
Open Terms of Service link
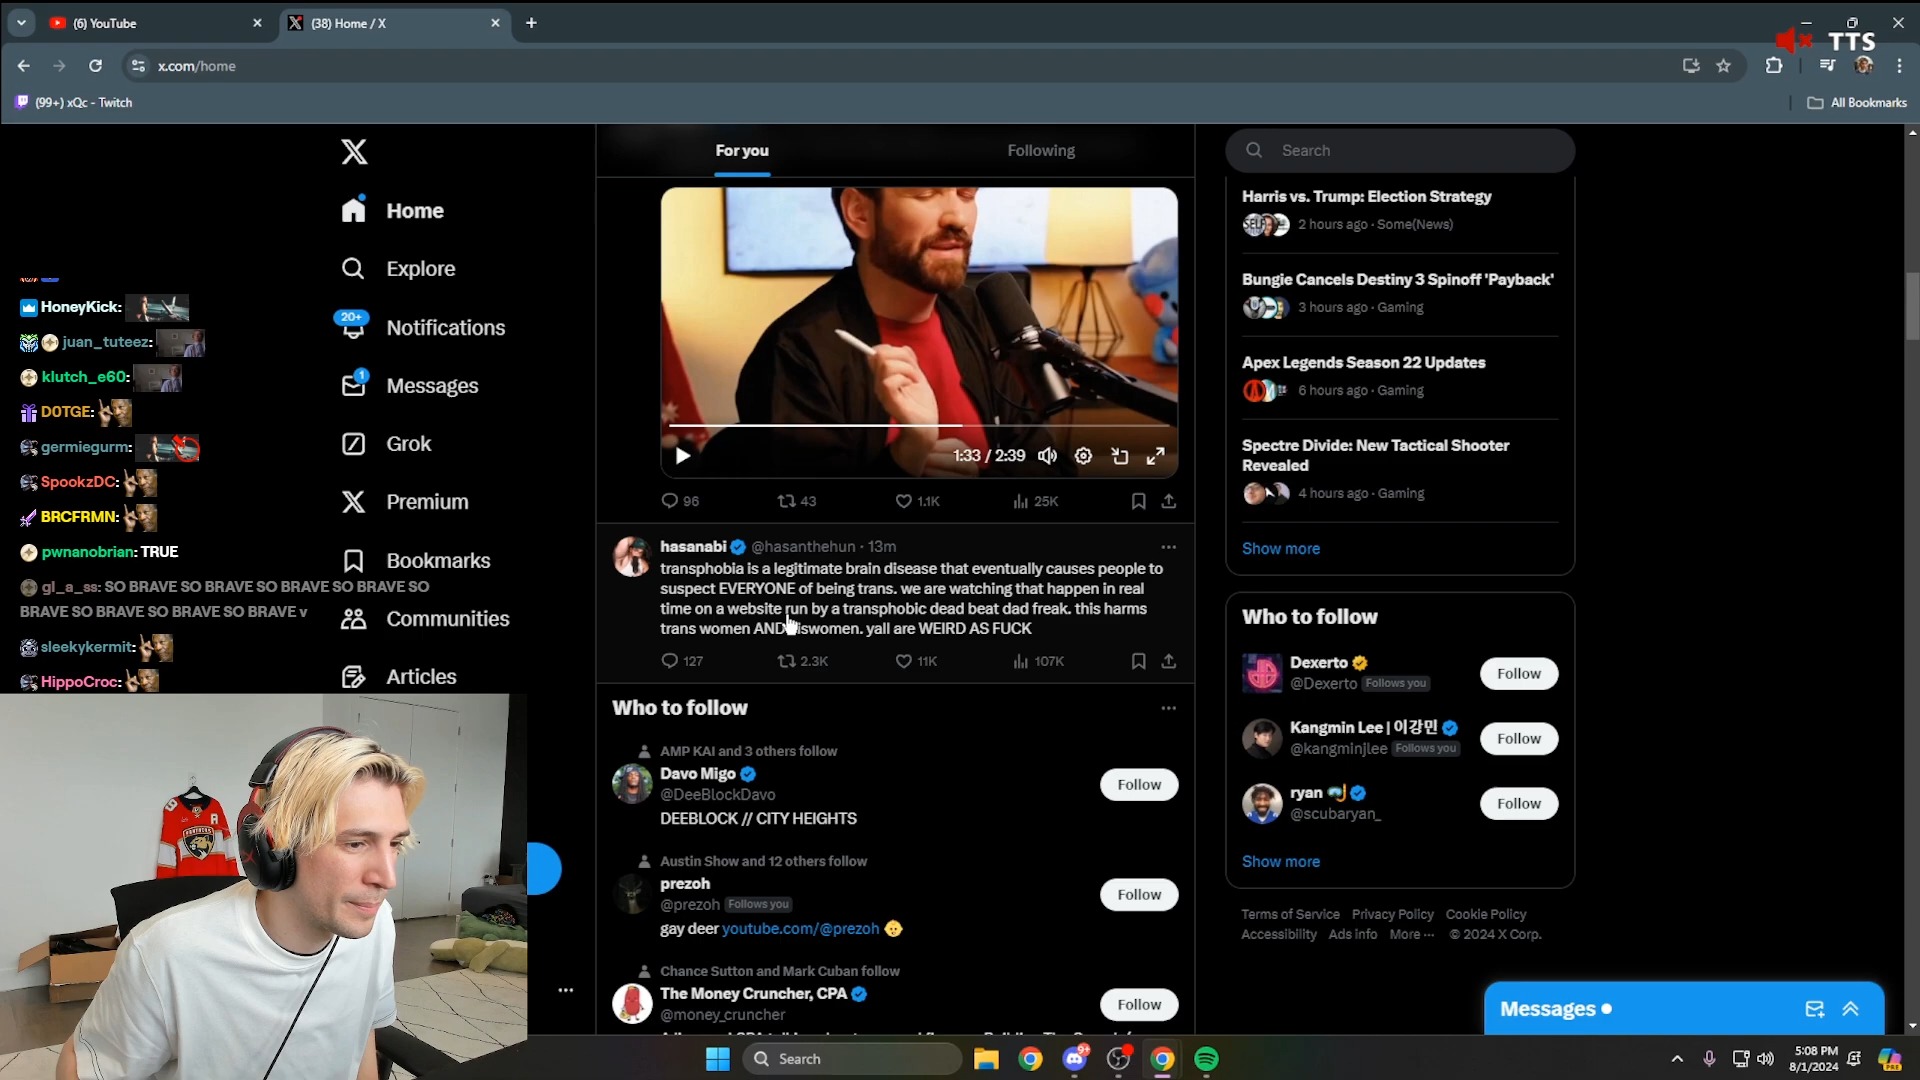click(1290, 915)
